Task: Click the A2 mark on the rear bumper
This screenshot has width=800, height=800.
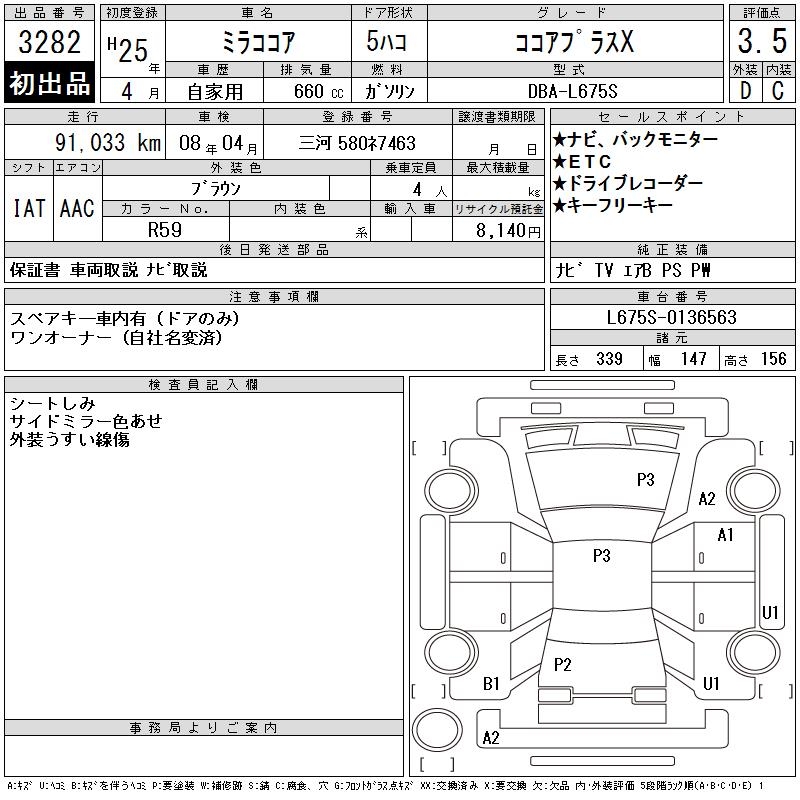Action: point(491,738)
